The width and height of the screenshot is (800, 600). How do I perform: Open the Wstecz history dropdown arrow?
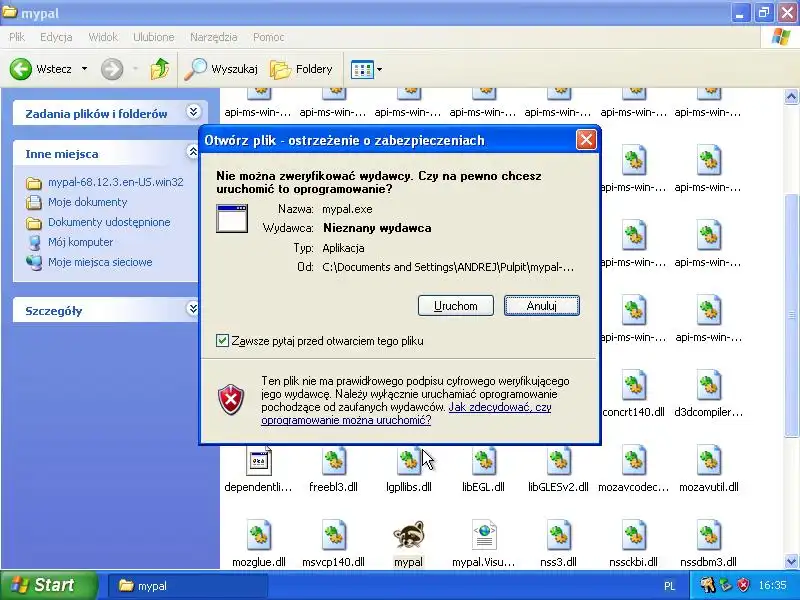(84, 69)
